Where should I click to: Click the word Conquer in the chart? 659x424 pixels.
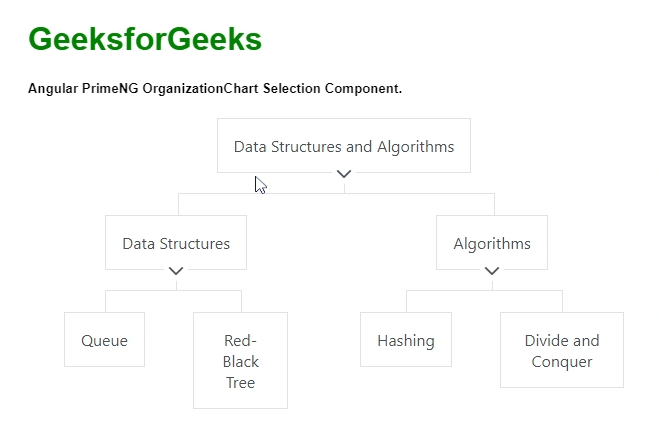pos(562,362)
